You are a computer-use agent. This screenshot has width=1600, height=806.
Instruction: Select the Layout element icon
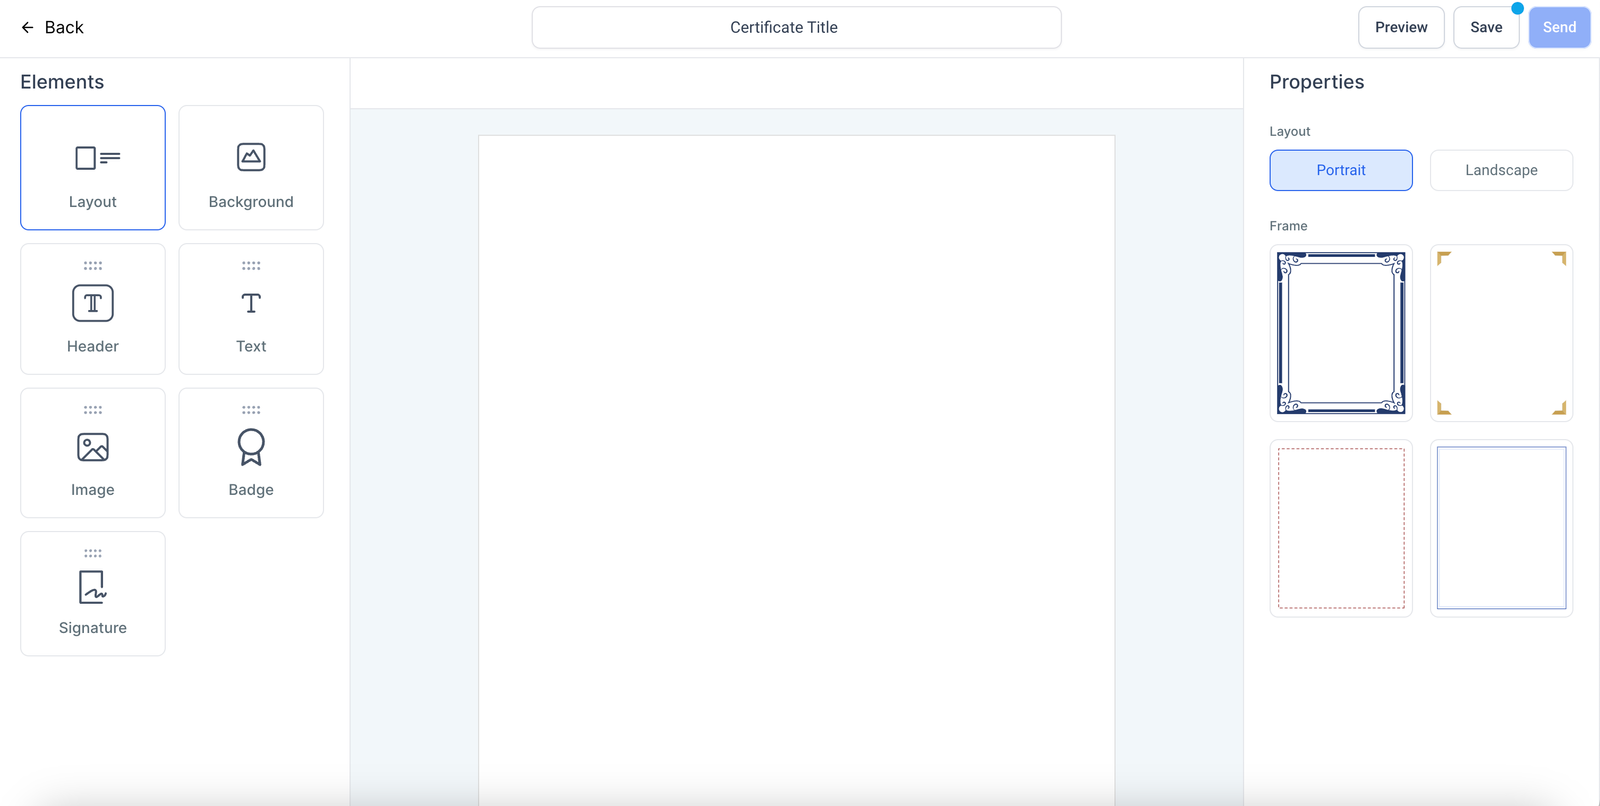point(97,158)
